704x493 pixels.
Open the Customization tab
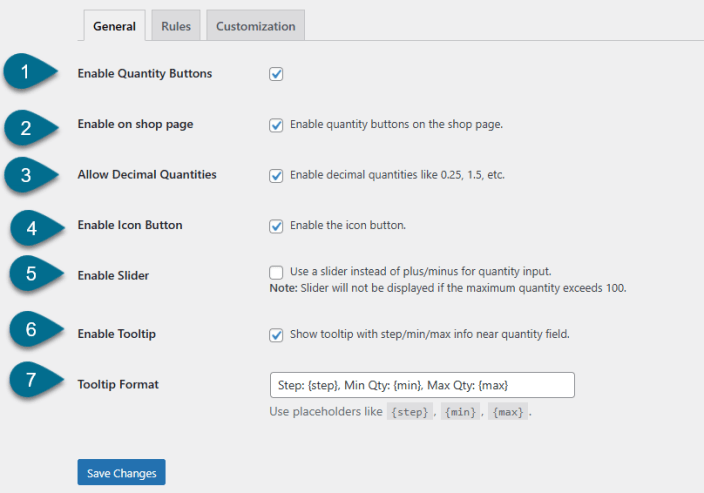(255, 26)
